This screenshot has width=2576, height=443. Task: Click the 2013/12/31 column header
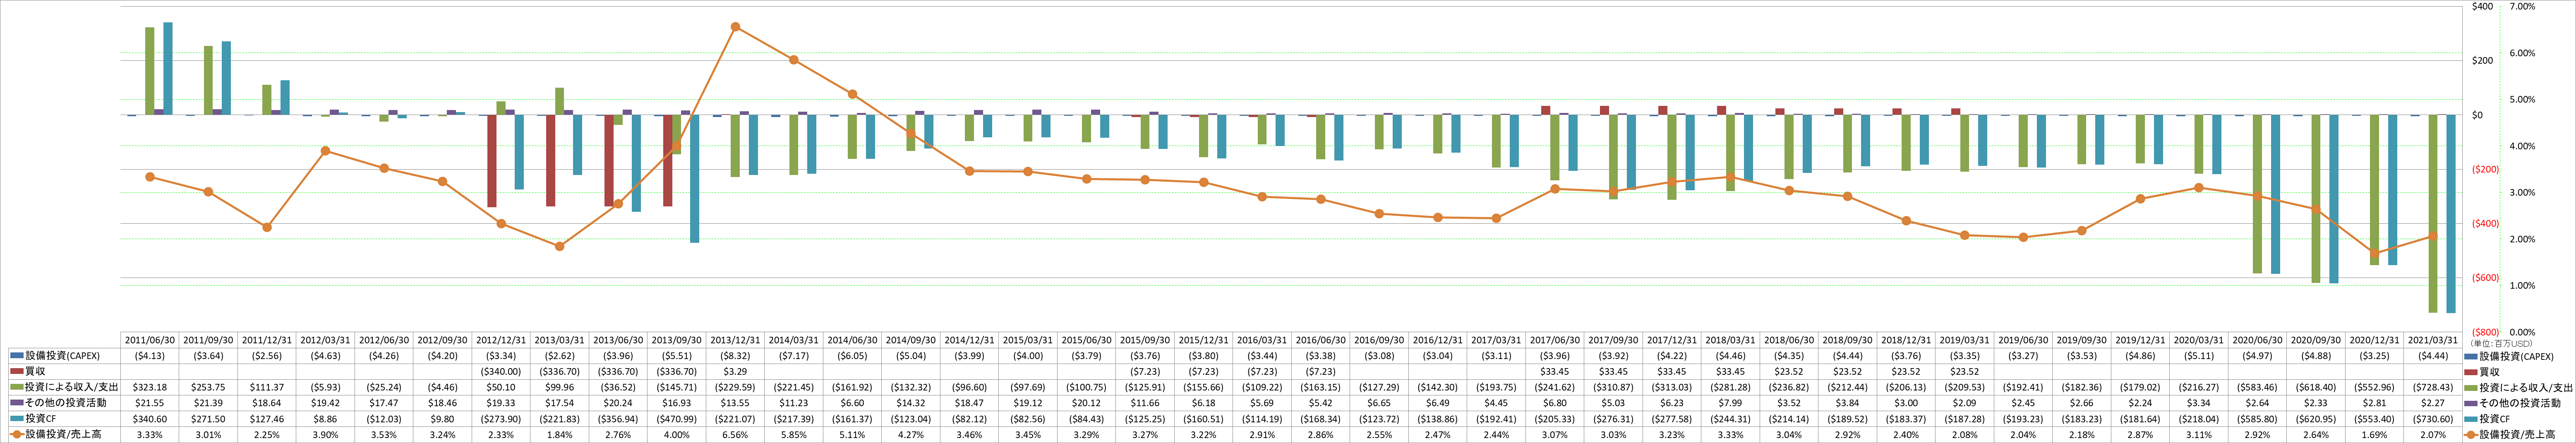(735, 340)
